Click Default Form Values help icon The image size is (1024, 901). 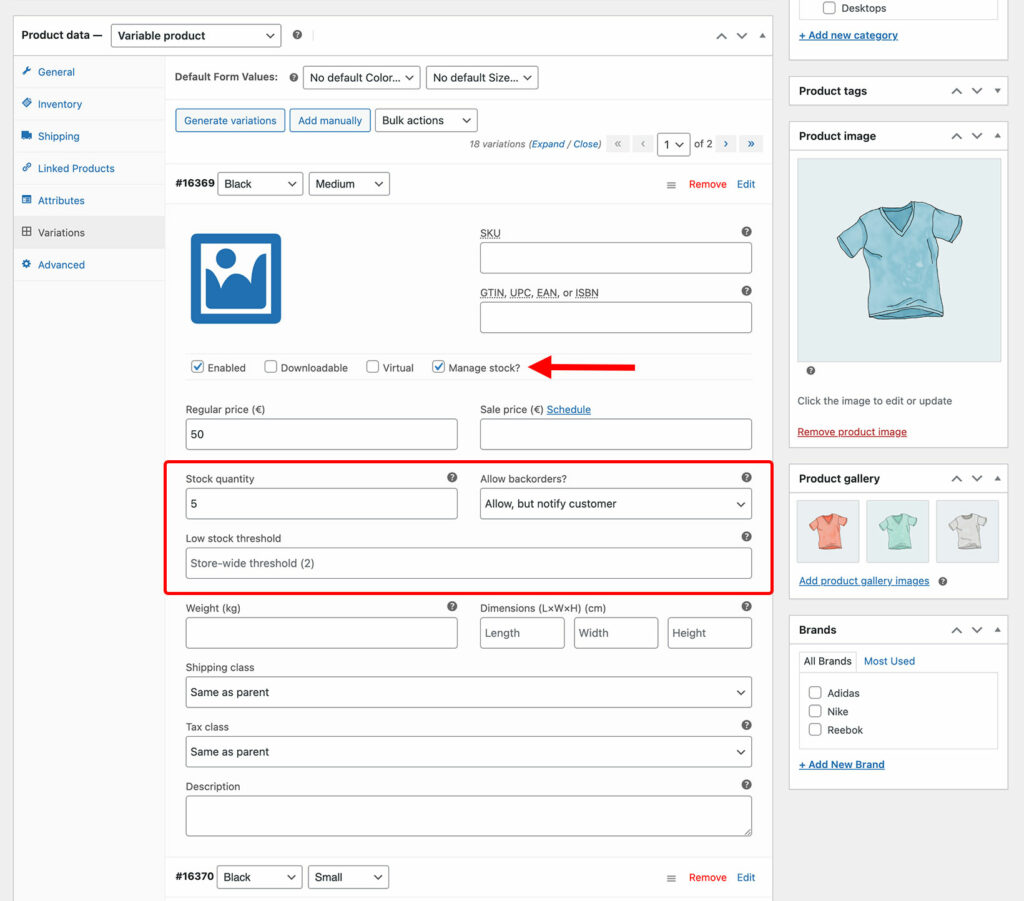(294, 77)
